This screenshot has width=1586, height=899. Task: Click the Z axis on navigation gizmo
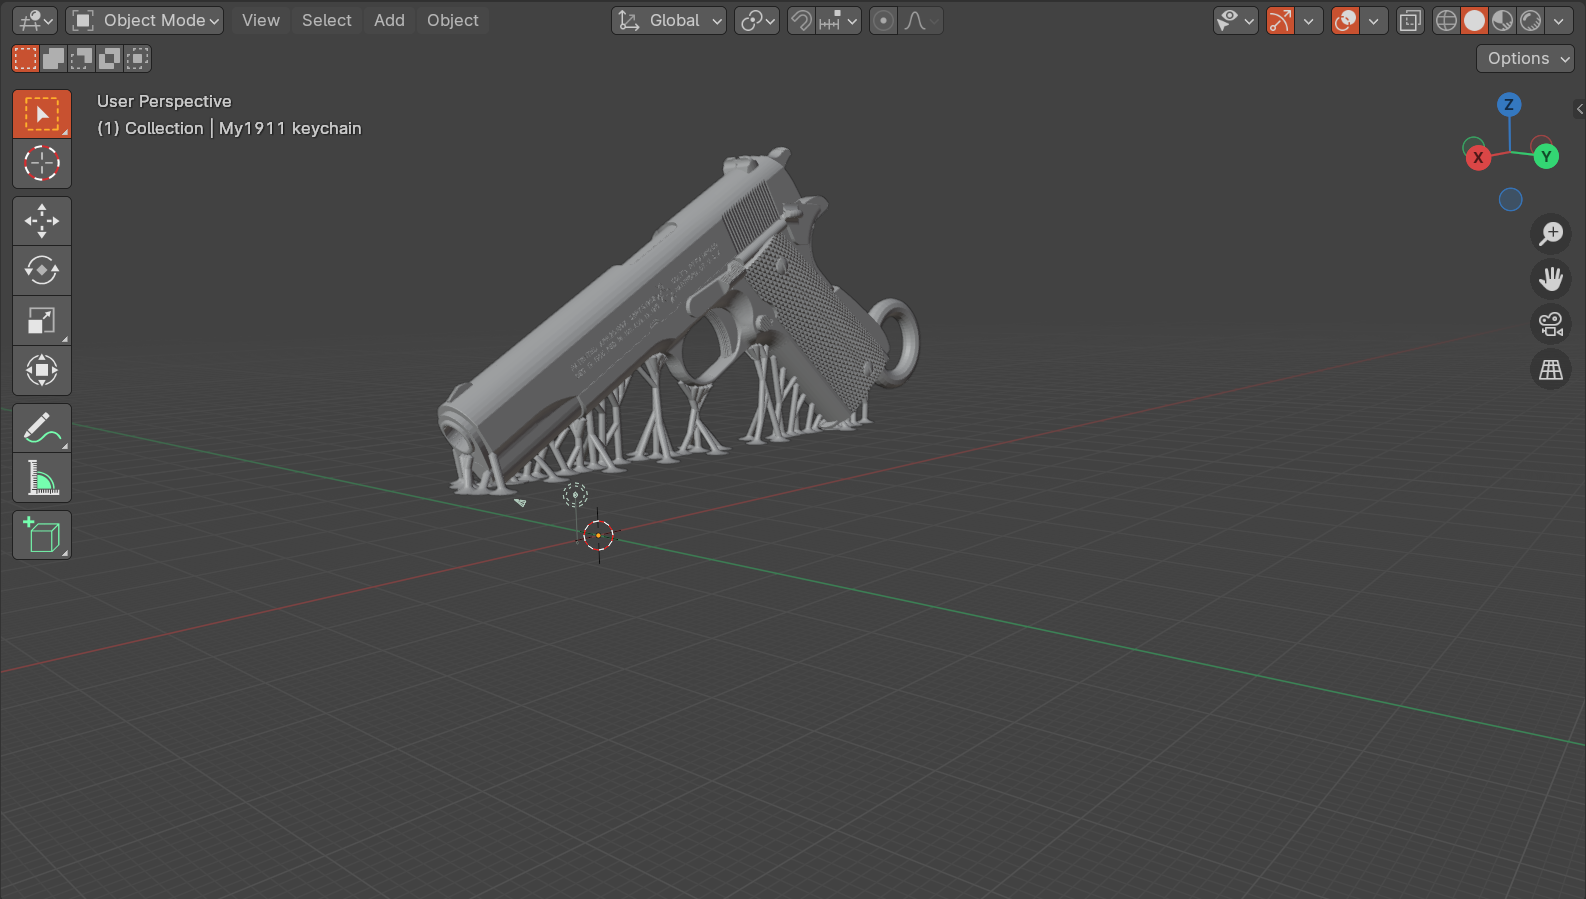1509,104
